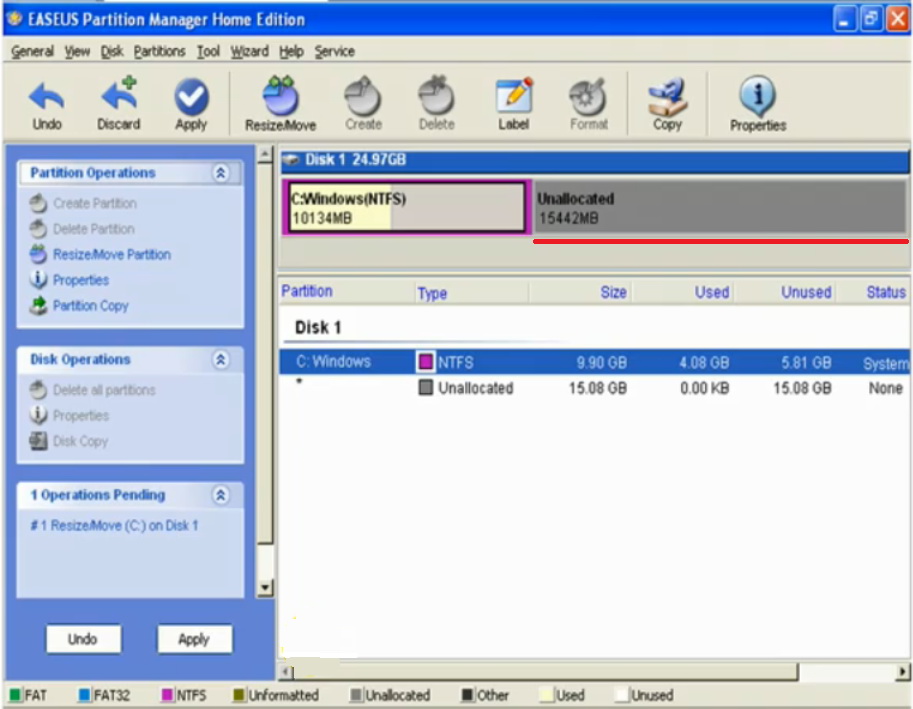This screenshot has height=709, width=913.
Task: Click Create Partition link text
Action: [x=95, y=203]
